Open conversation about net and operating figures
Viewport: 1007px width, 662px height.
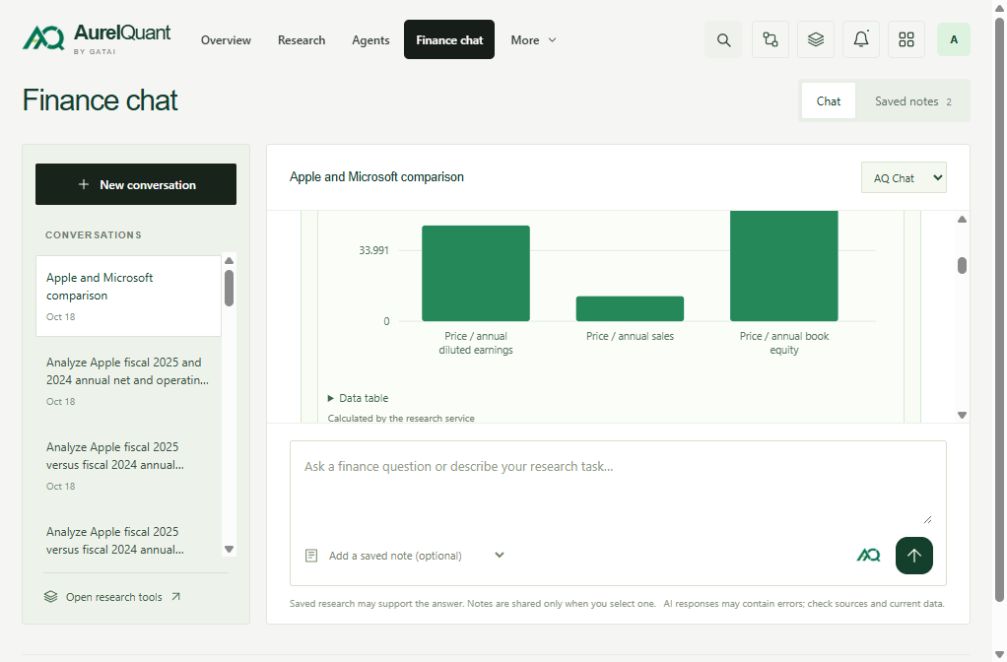pos(128,381)
